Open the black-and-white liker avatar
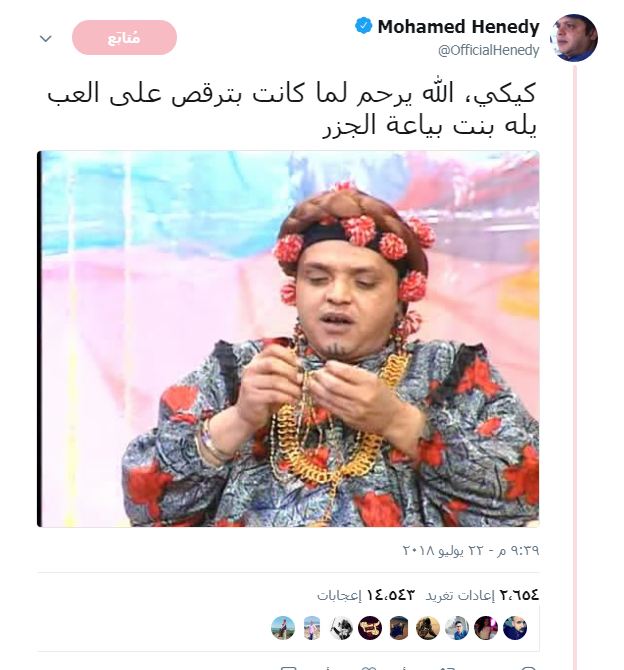The width and height of the screenshot is (624, 670). tap(341, 628)
